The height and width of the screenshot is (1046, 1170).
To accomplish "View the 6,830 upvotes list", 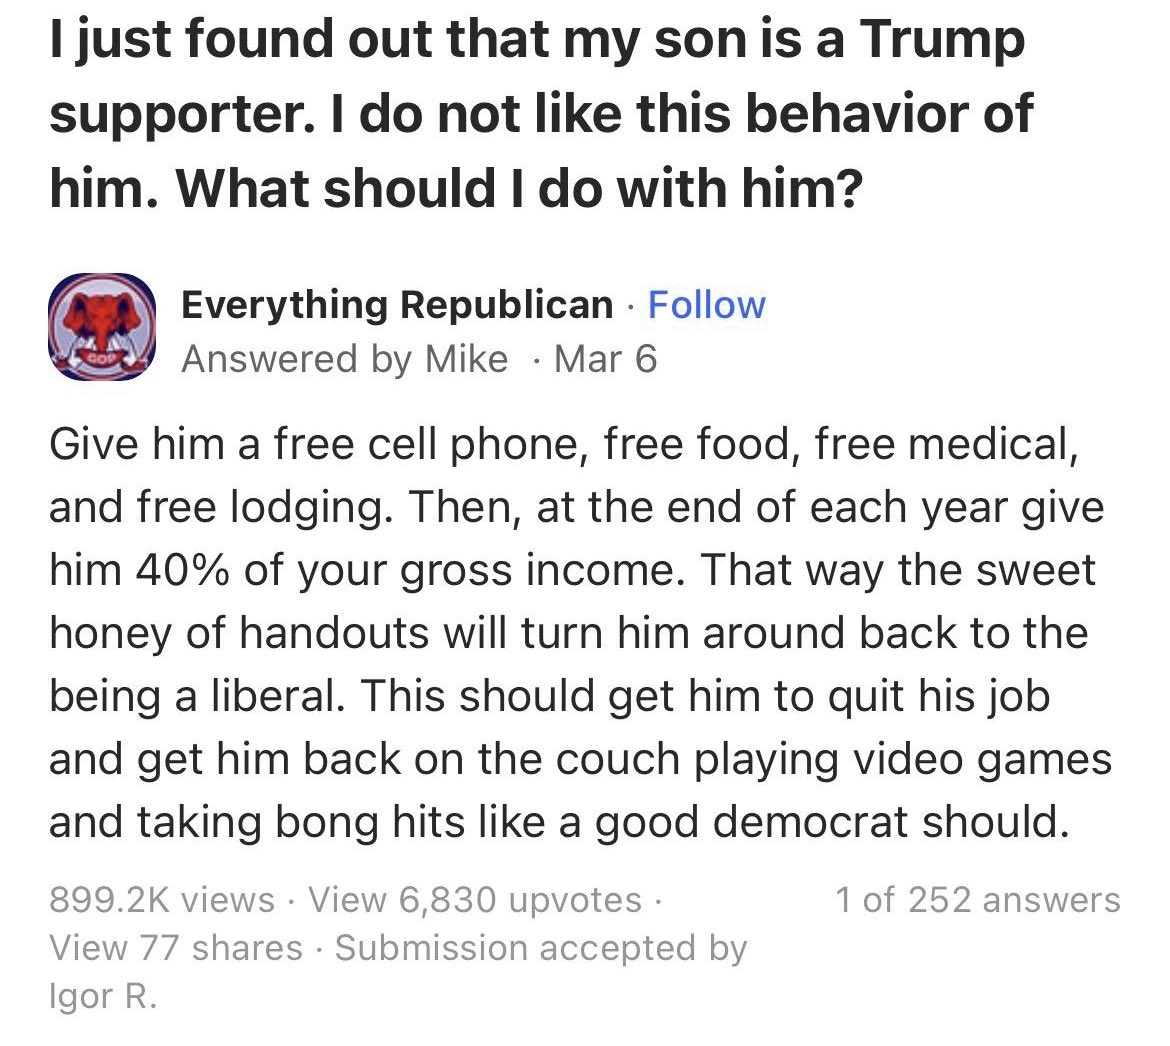I will [x=475, y=900].
